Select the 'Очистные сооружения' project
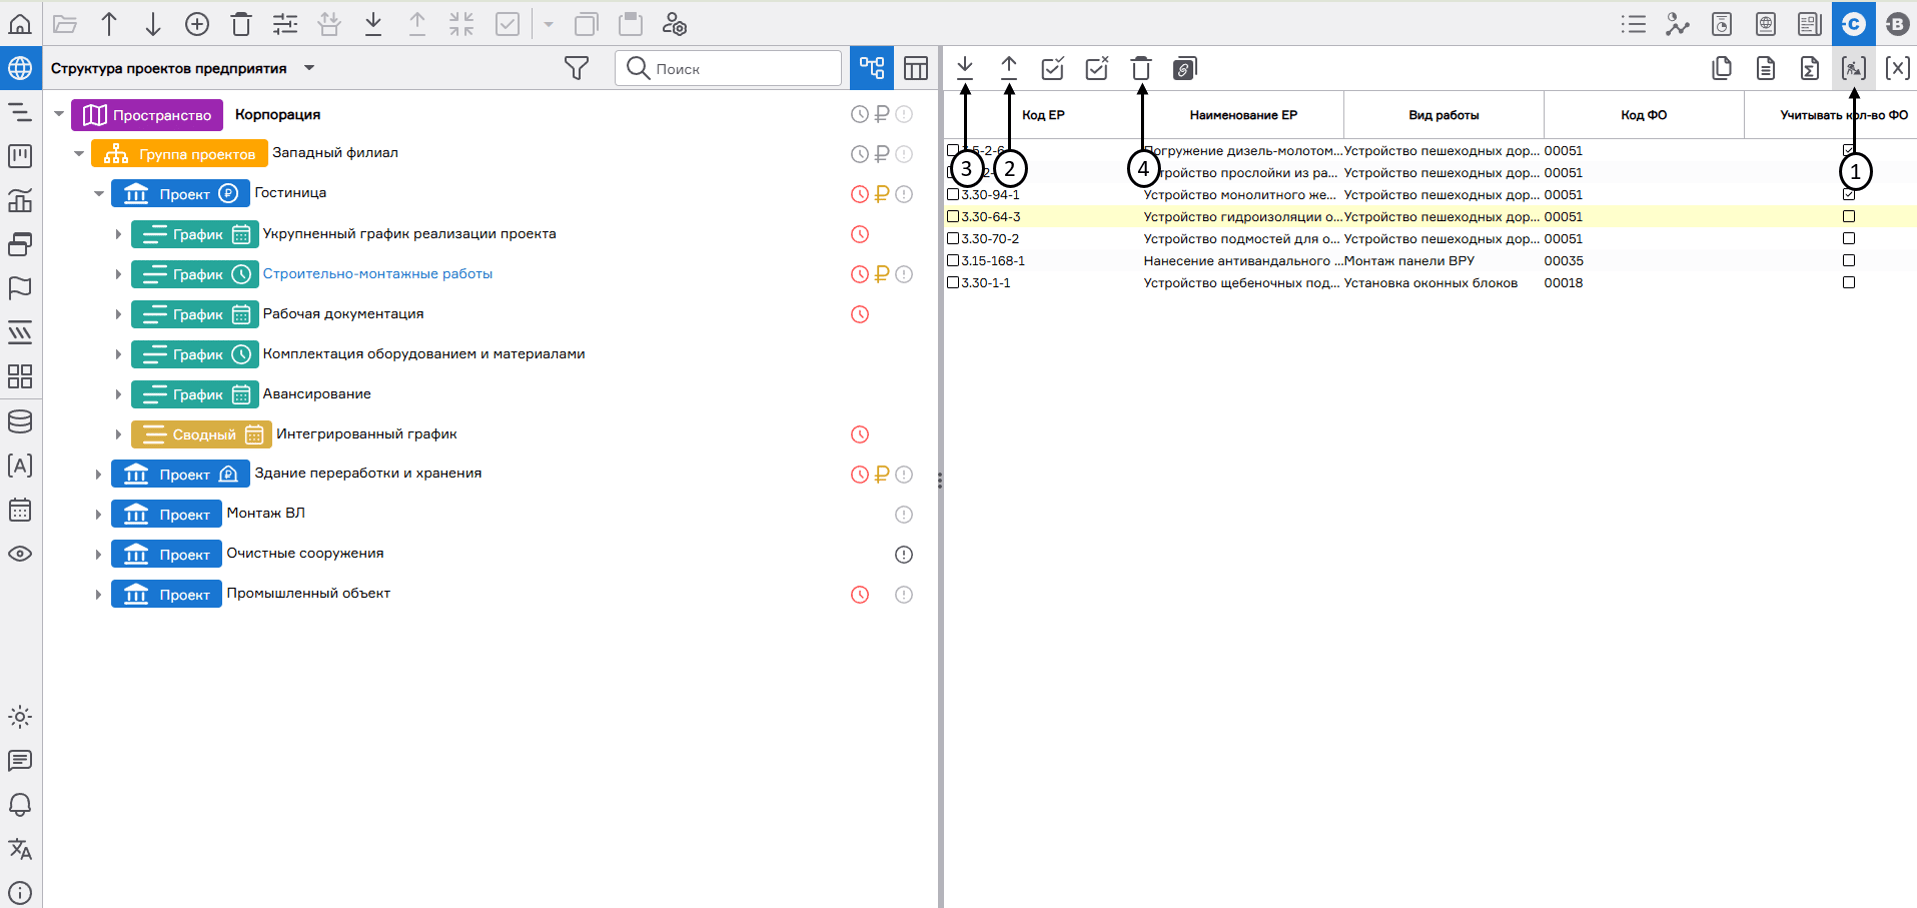The height and width of the screenshot is (908, 1917). point(304,553)
